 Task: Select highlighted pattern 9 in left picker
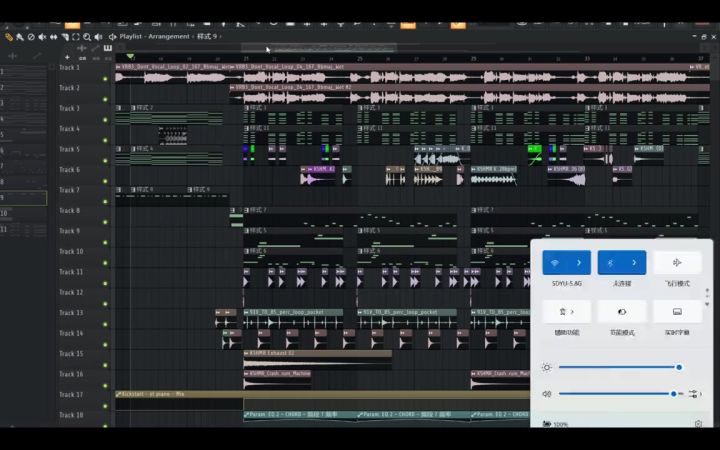click(x=23, y=198)
